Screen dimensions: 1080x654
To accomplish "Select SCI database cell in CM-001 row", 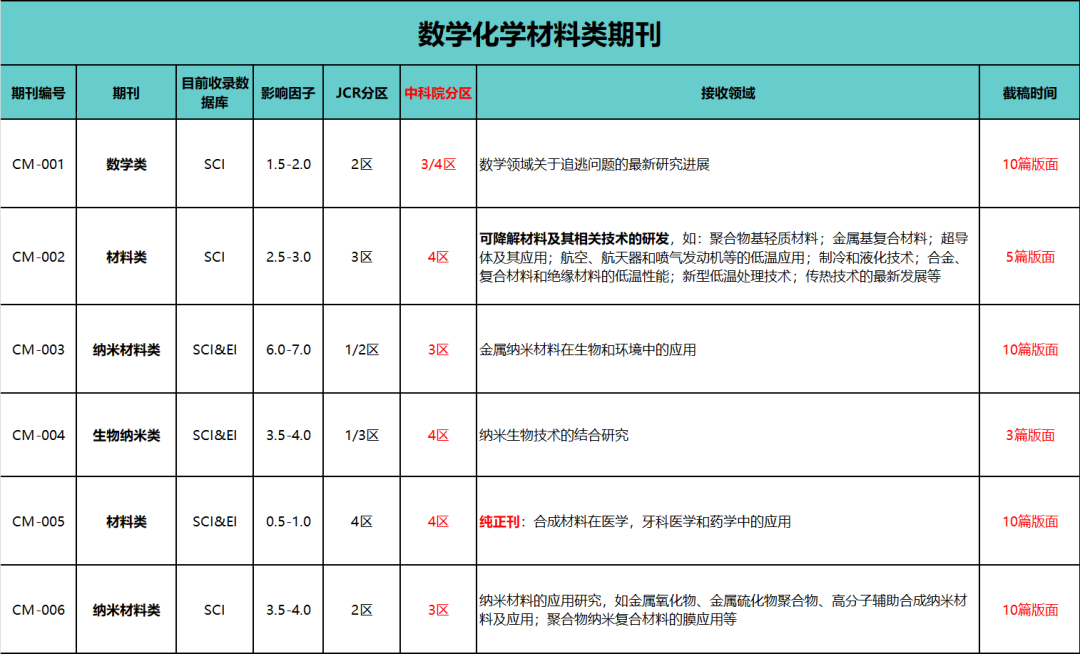I will pos(215,164).
